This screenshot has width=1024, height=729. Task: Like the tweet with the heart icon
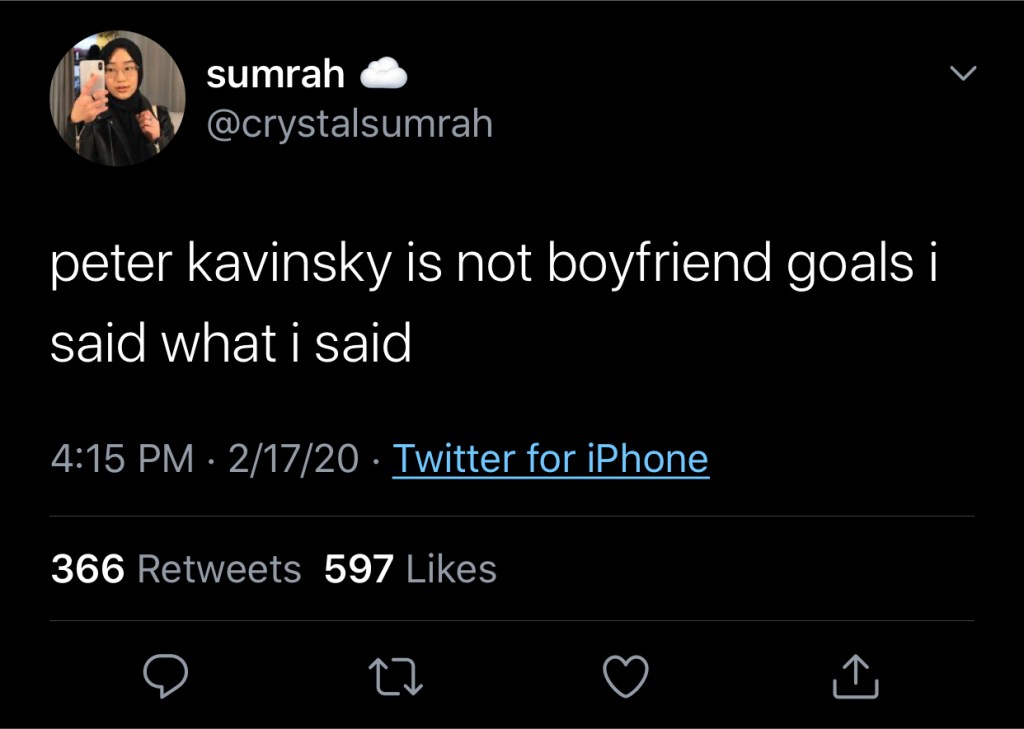pyautogui.click(x=628, y=676)
